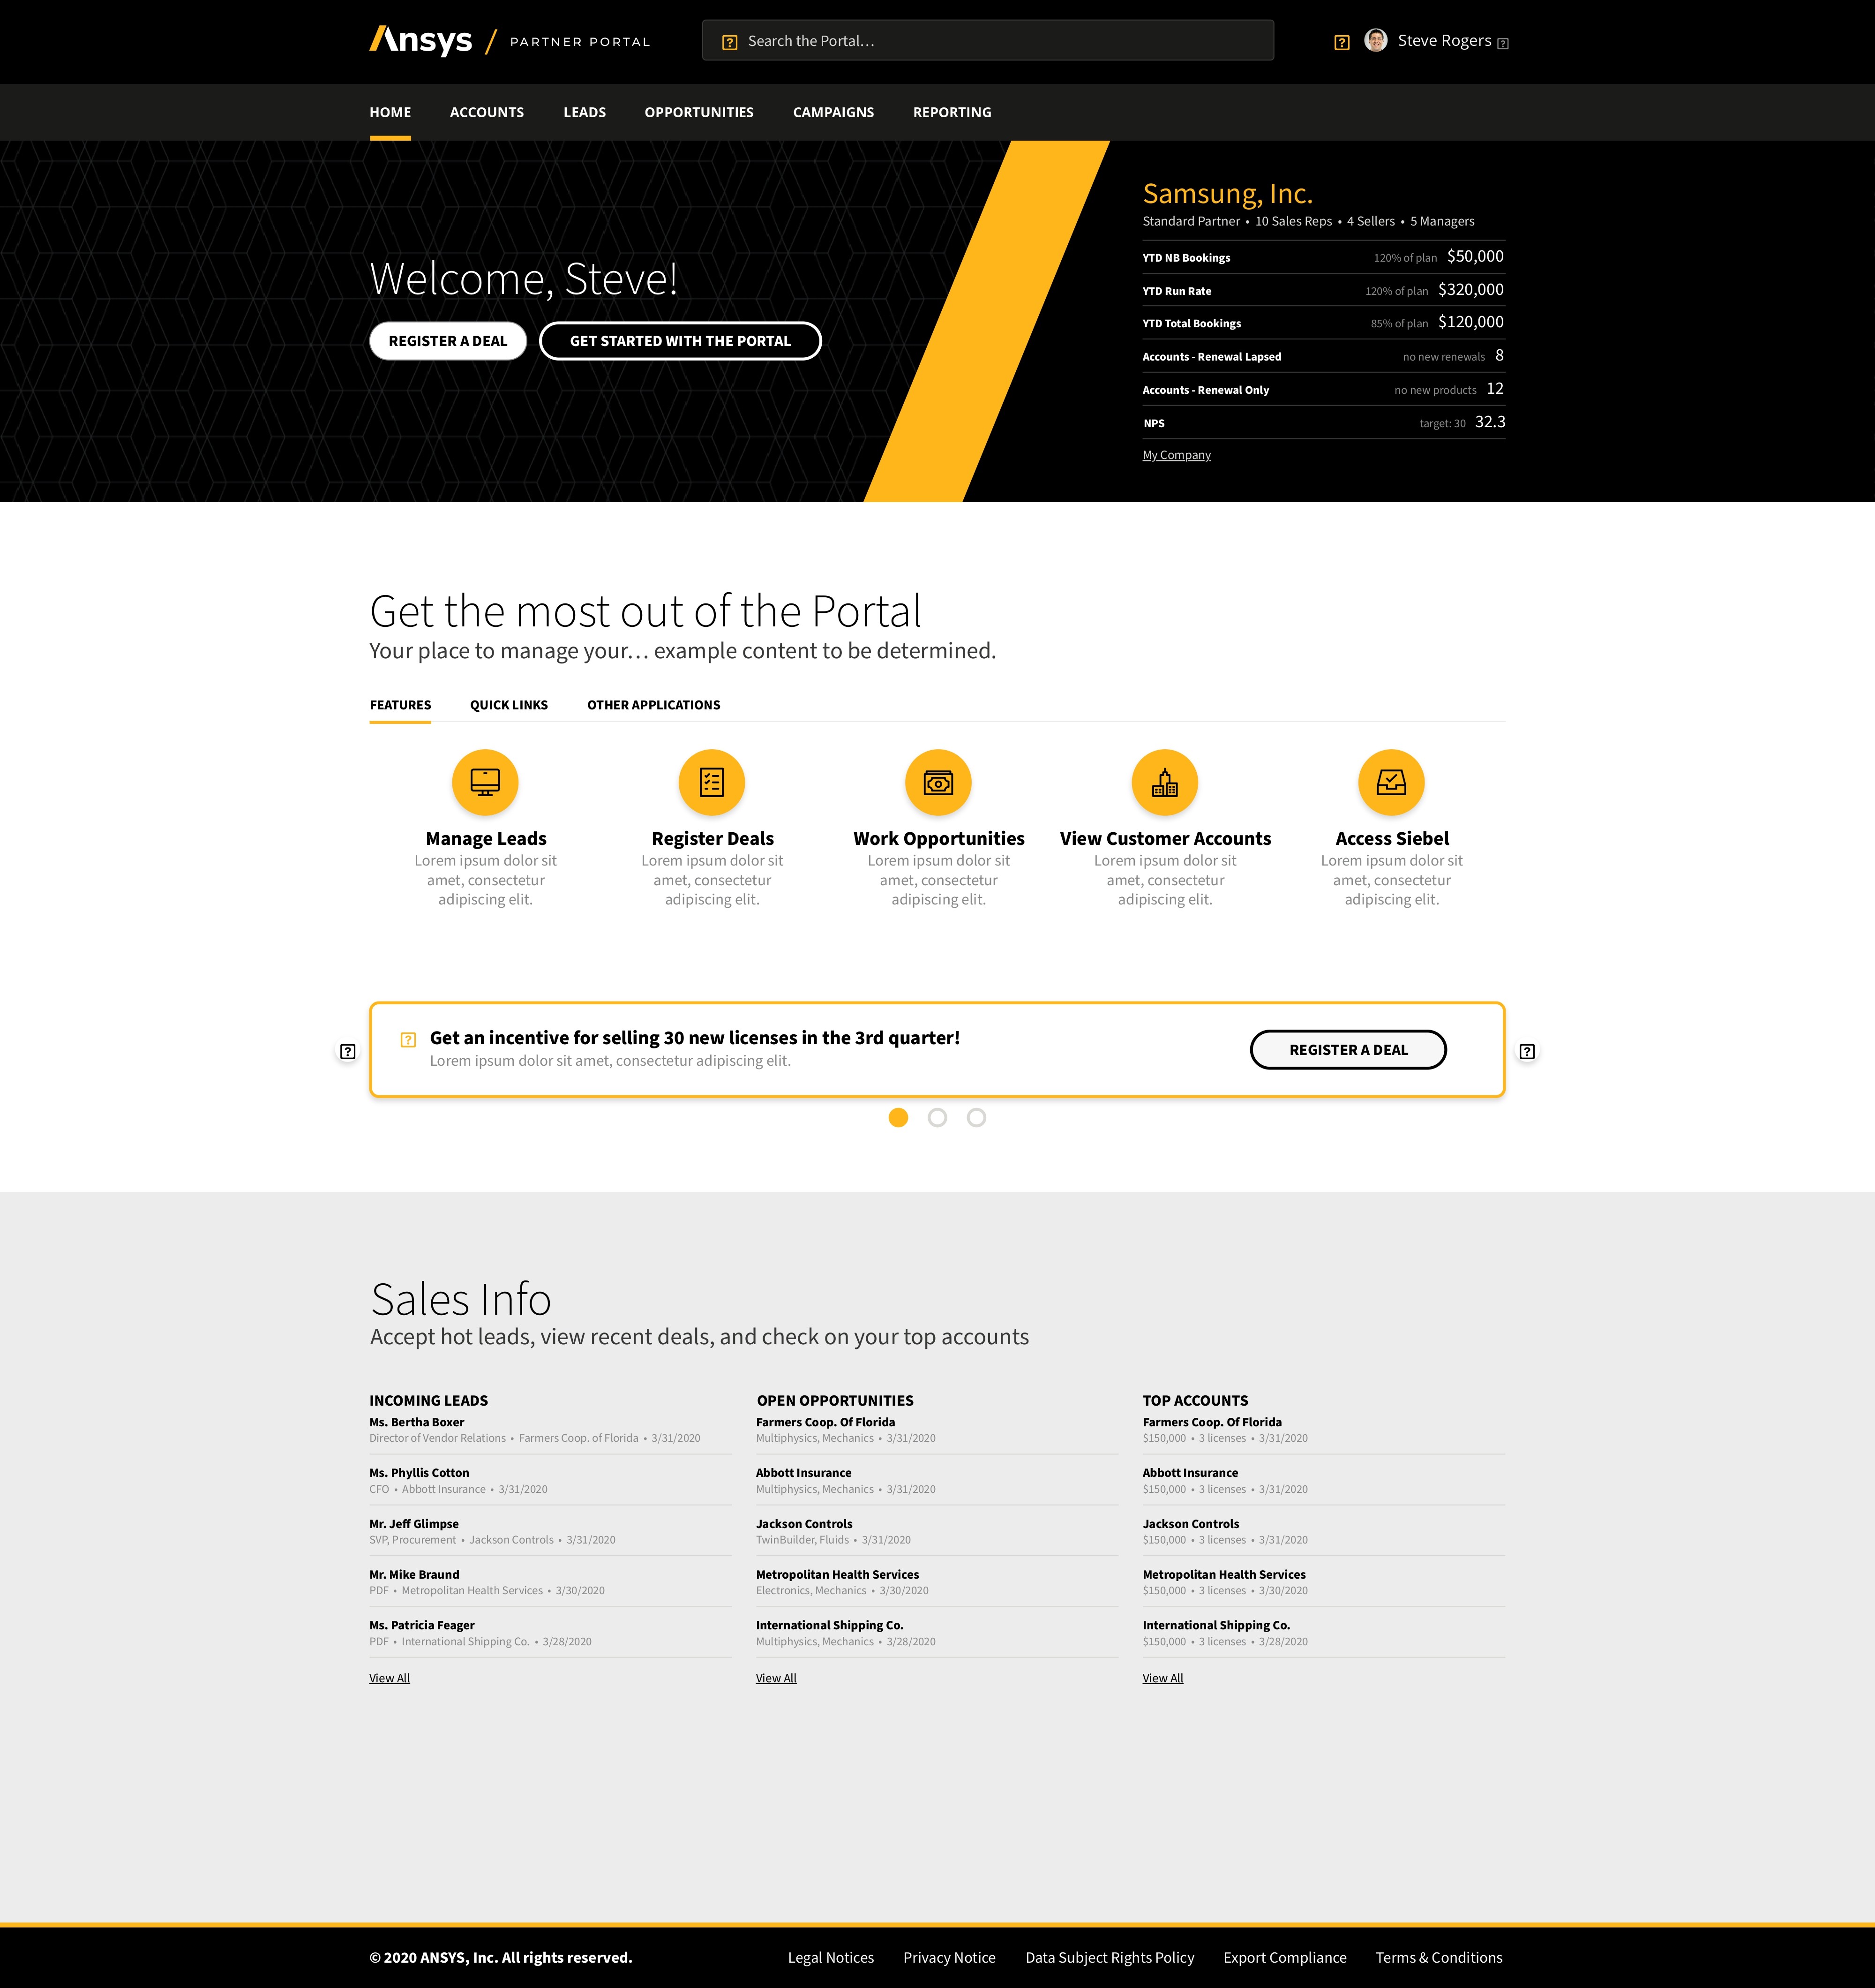Click the Samsung, Inc. company name
The width and height of the screenshot is (1875, 1988).
click(1227, 194)
